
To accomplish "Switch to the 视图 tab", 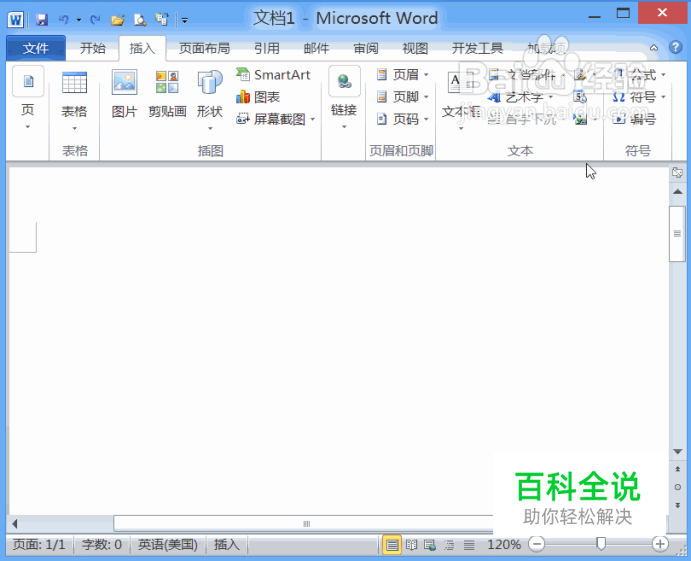I will click(415, 48).
